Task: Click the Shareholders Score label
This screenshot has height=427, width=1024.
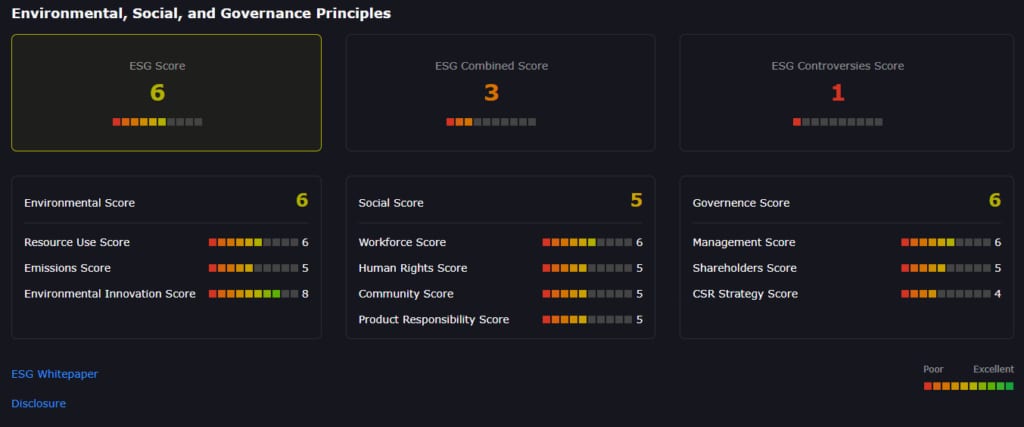Action: (x=744, y=268)
